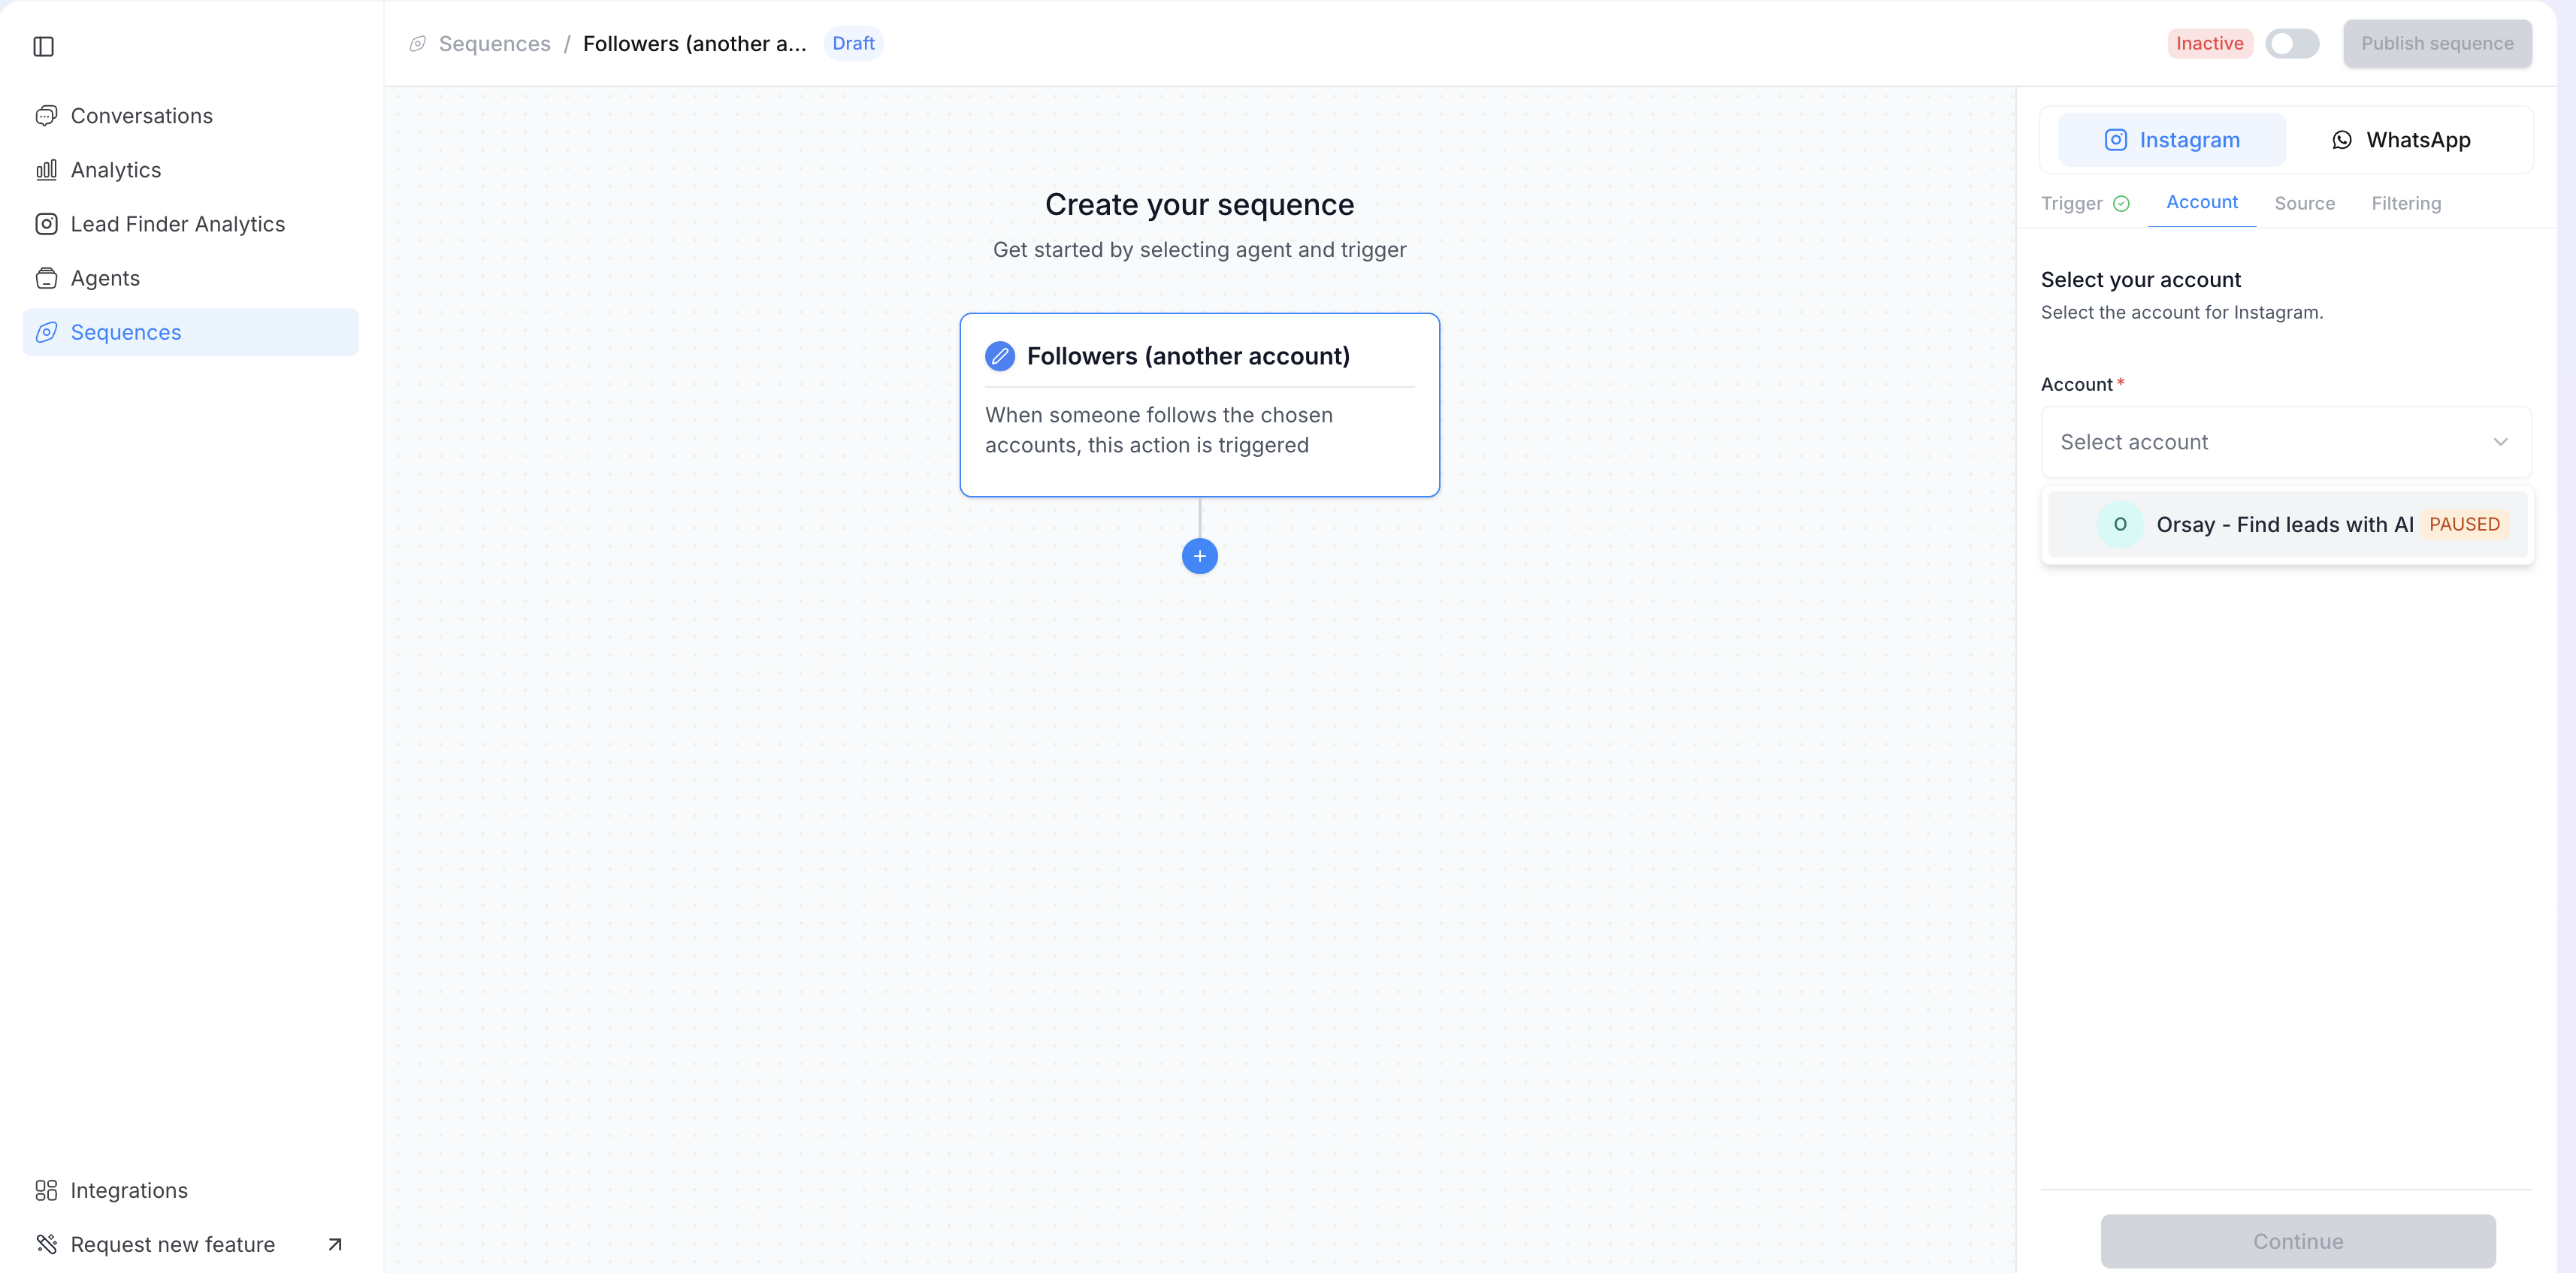
Task: Click the Analytics bar chart icon
Action: click(x=46, y=170)
